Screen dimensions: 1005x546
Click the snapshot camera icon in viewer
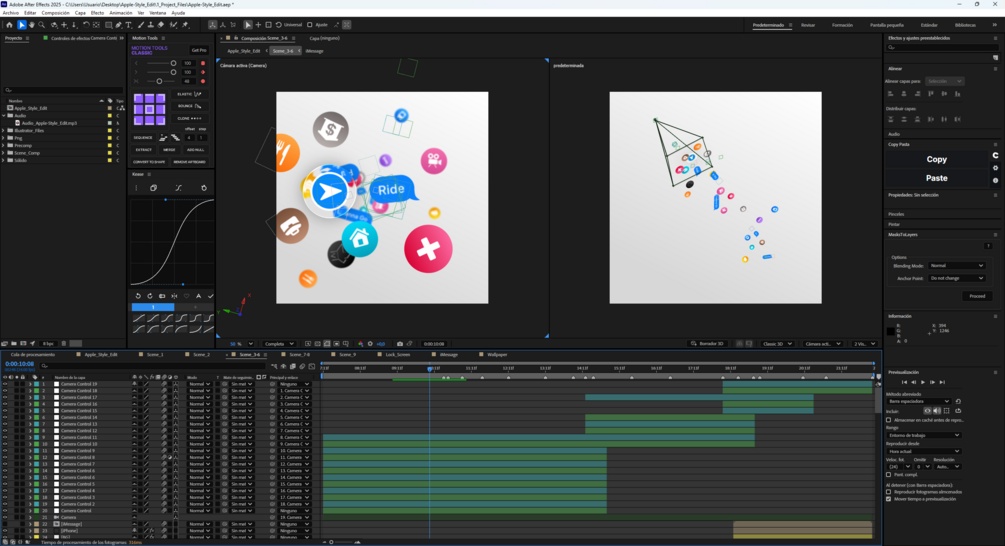[x=400, y=344]
